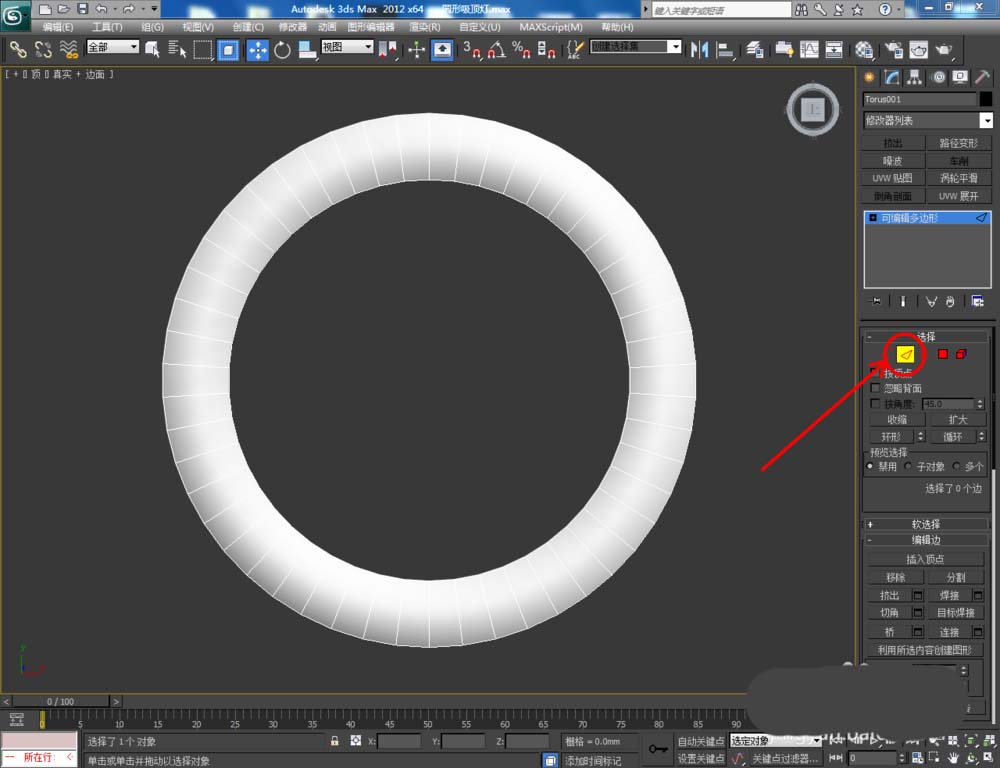This screenshot has height=768, width=1000.
Task: Select the Edge sub-object level icon
Action: click(x=905, y=354)
